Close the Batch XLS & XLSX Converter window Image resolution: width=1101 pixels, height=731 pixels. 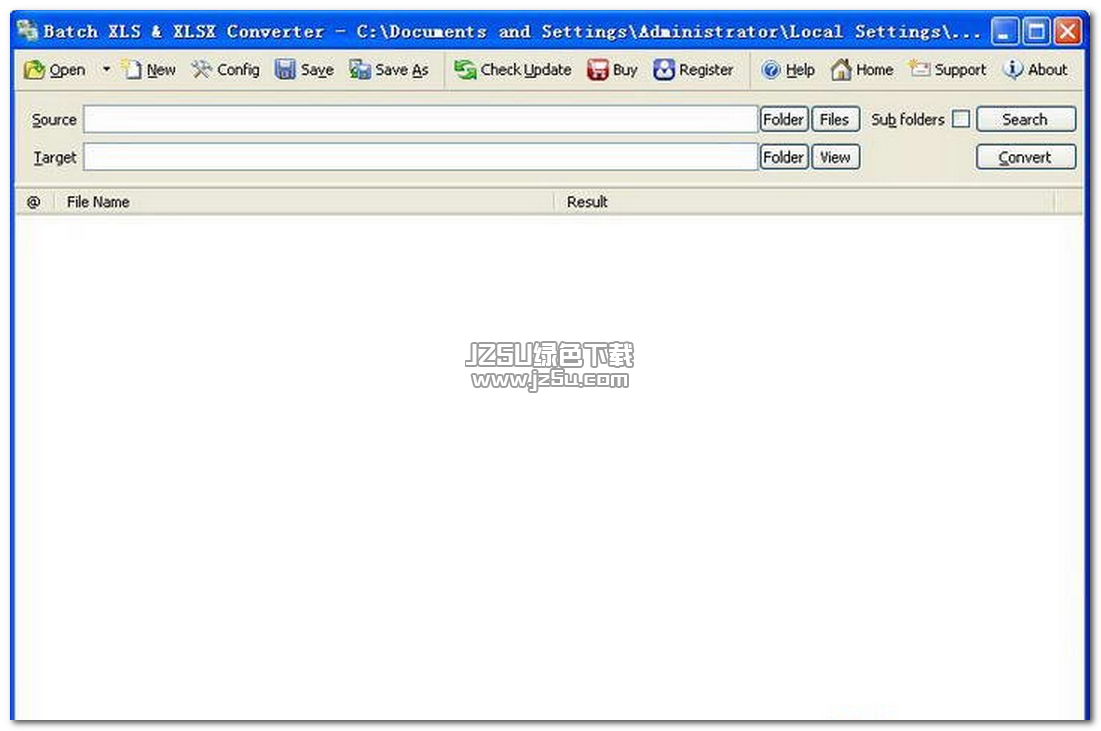1068,32
